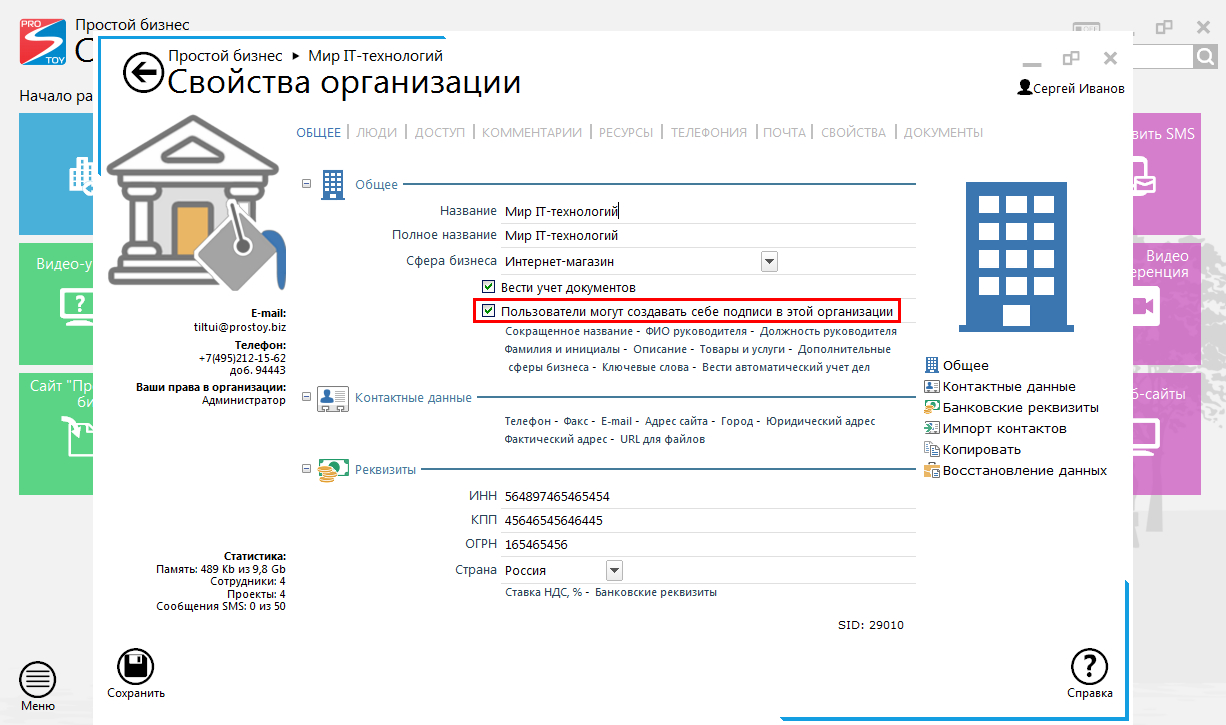The width and height of the screenshot is (1226, 725).
Task: Click the back arrow icon
Action: [x=143, y=72]
